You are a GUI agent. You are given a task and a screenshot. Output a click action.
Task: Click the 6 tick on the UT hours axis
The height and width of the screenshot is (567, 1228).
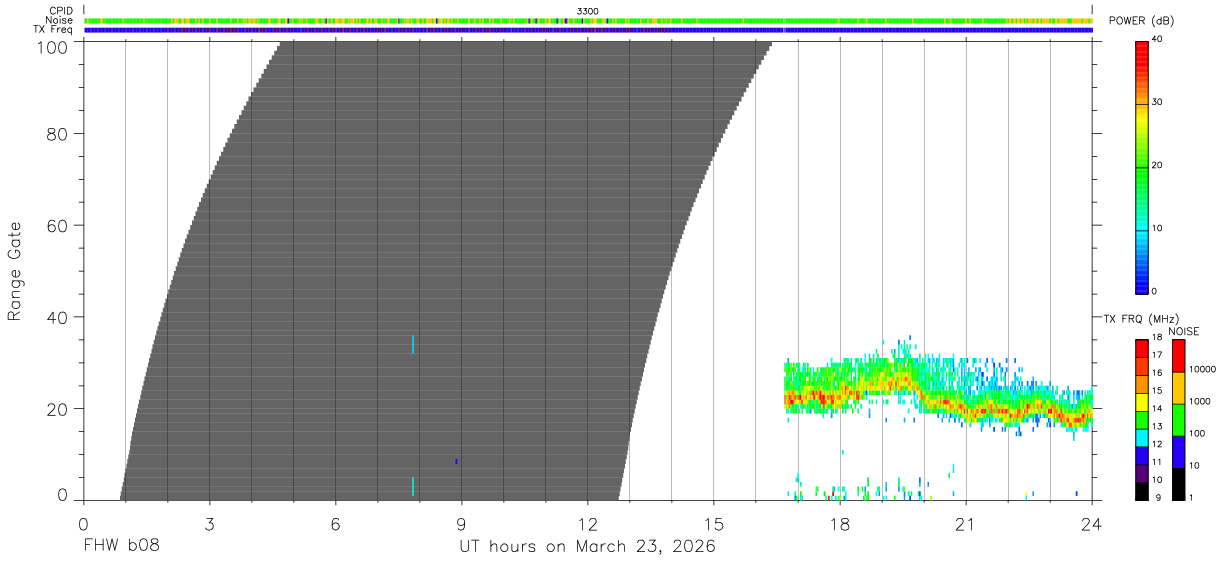pyautogui.click(x=335, y=523)
